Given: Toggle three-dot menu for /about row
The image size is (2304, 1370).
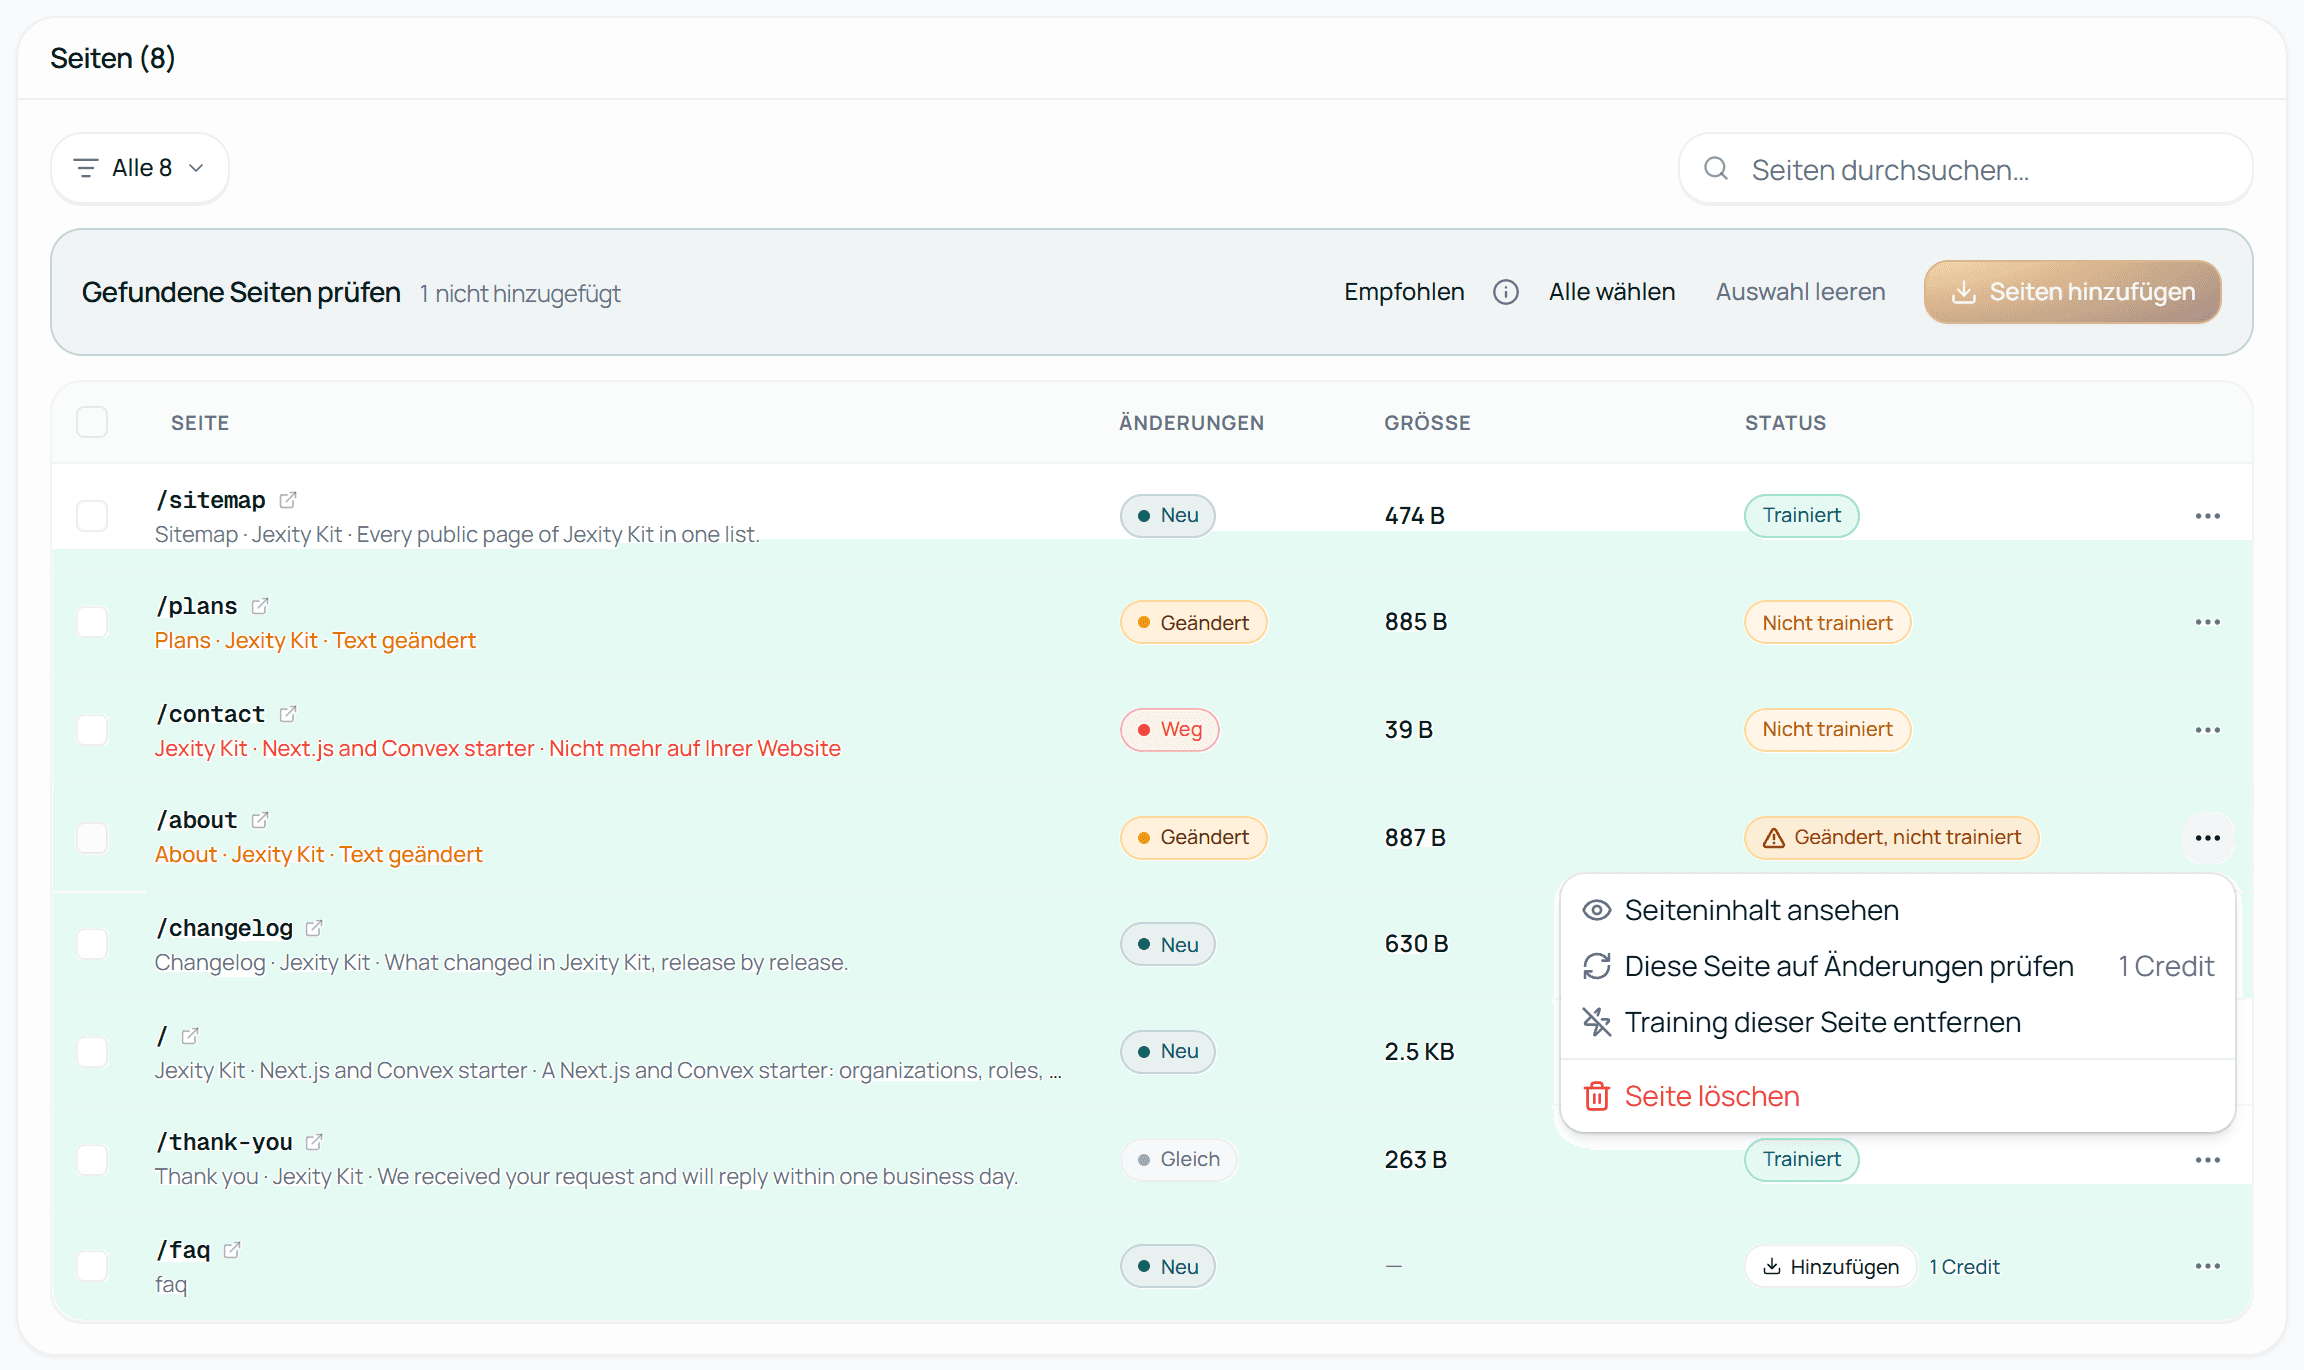Looking at the screenshot, I should 2207,838.
